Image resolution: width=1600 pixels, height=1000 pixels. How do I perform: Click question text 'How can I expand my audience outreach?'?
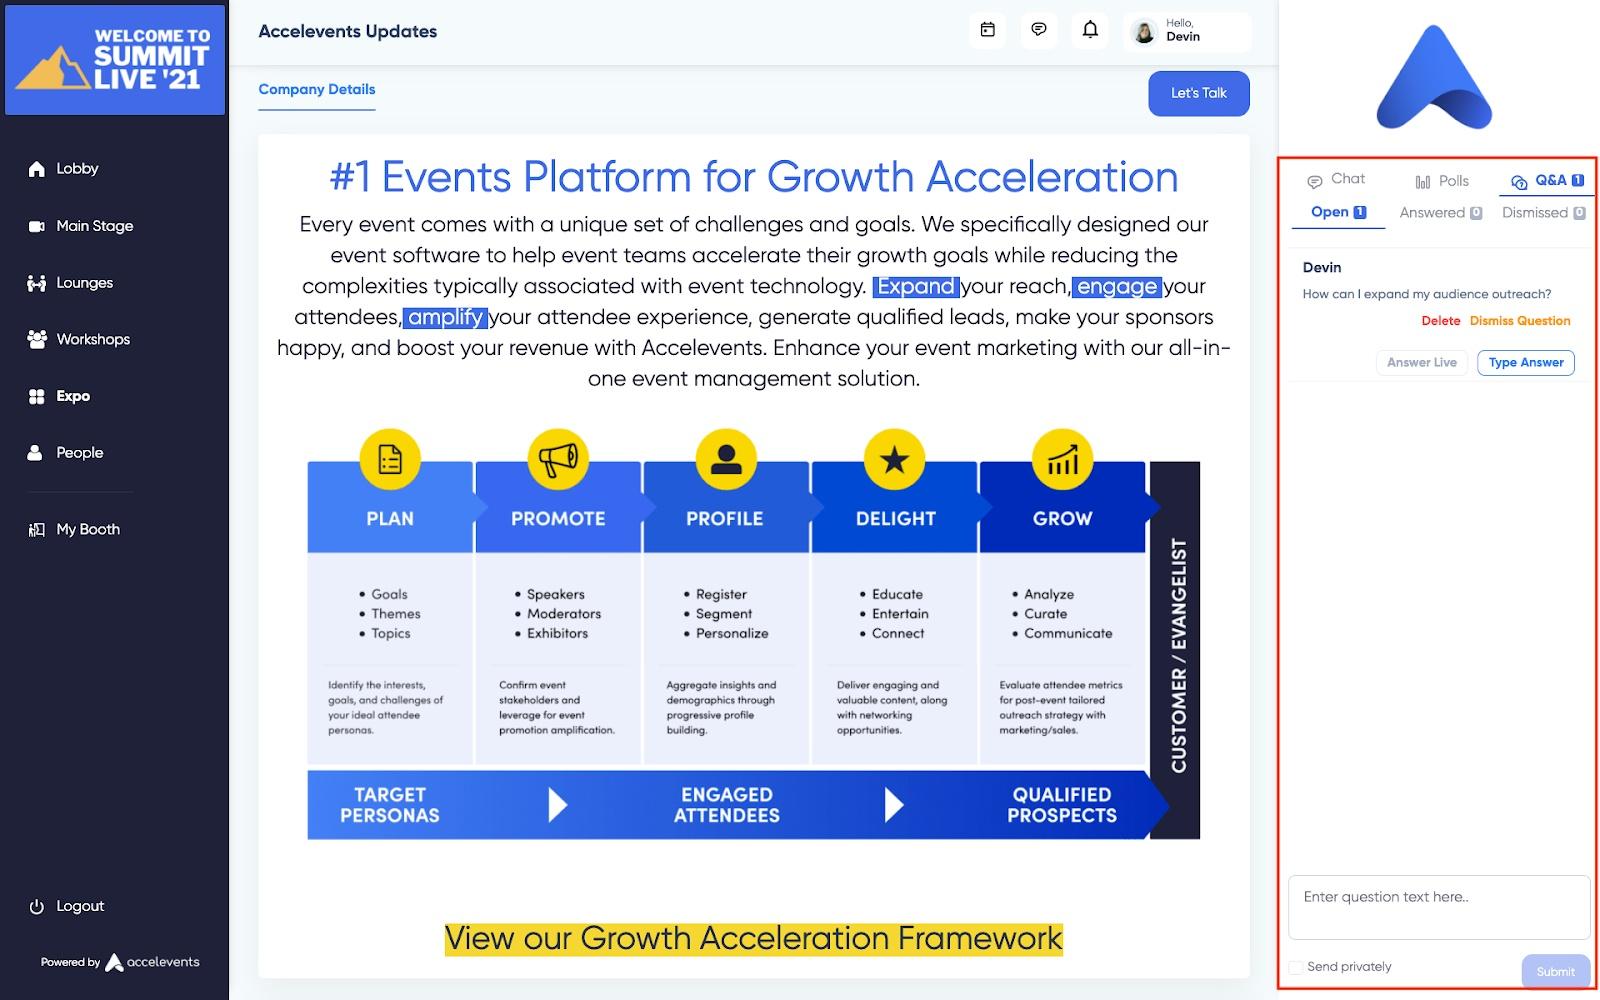tap(1427, 295)
